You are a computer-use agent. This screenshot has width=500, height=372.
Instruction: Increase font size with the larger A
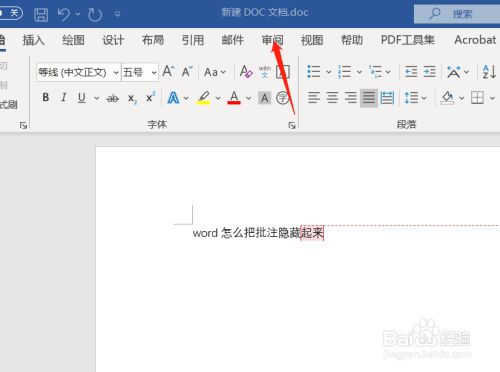[168, 71]
